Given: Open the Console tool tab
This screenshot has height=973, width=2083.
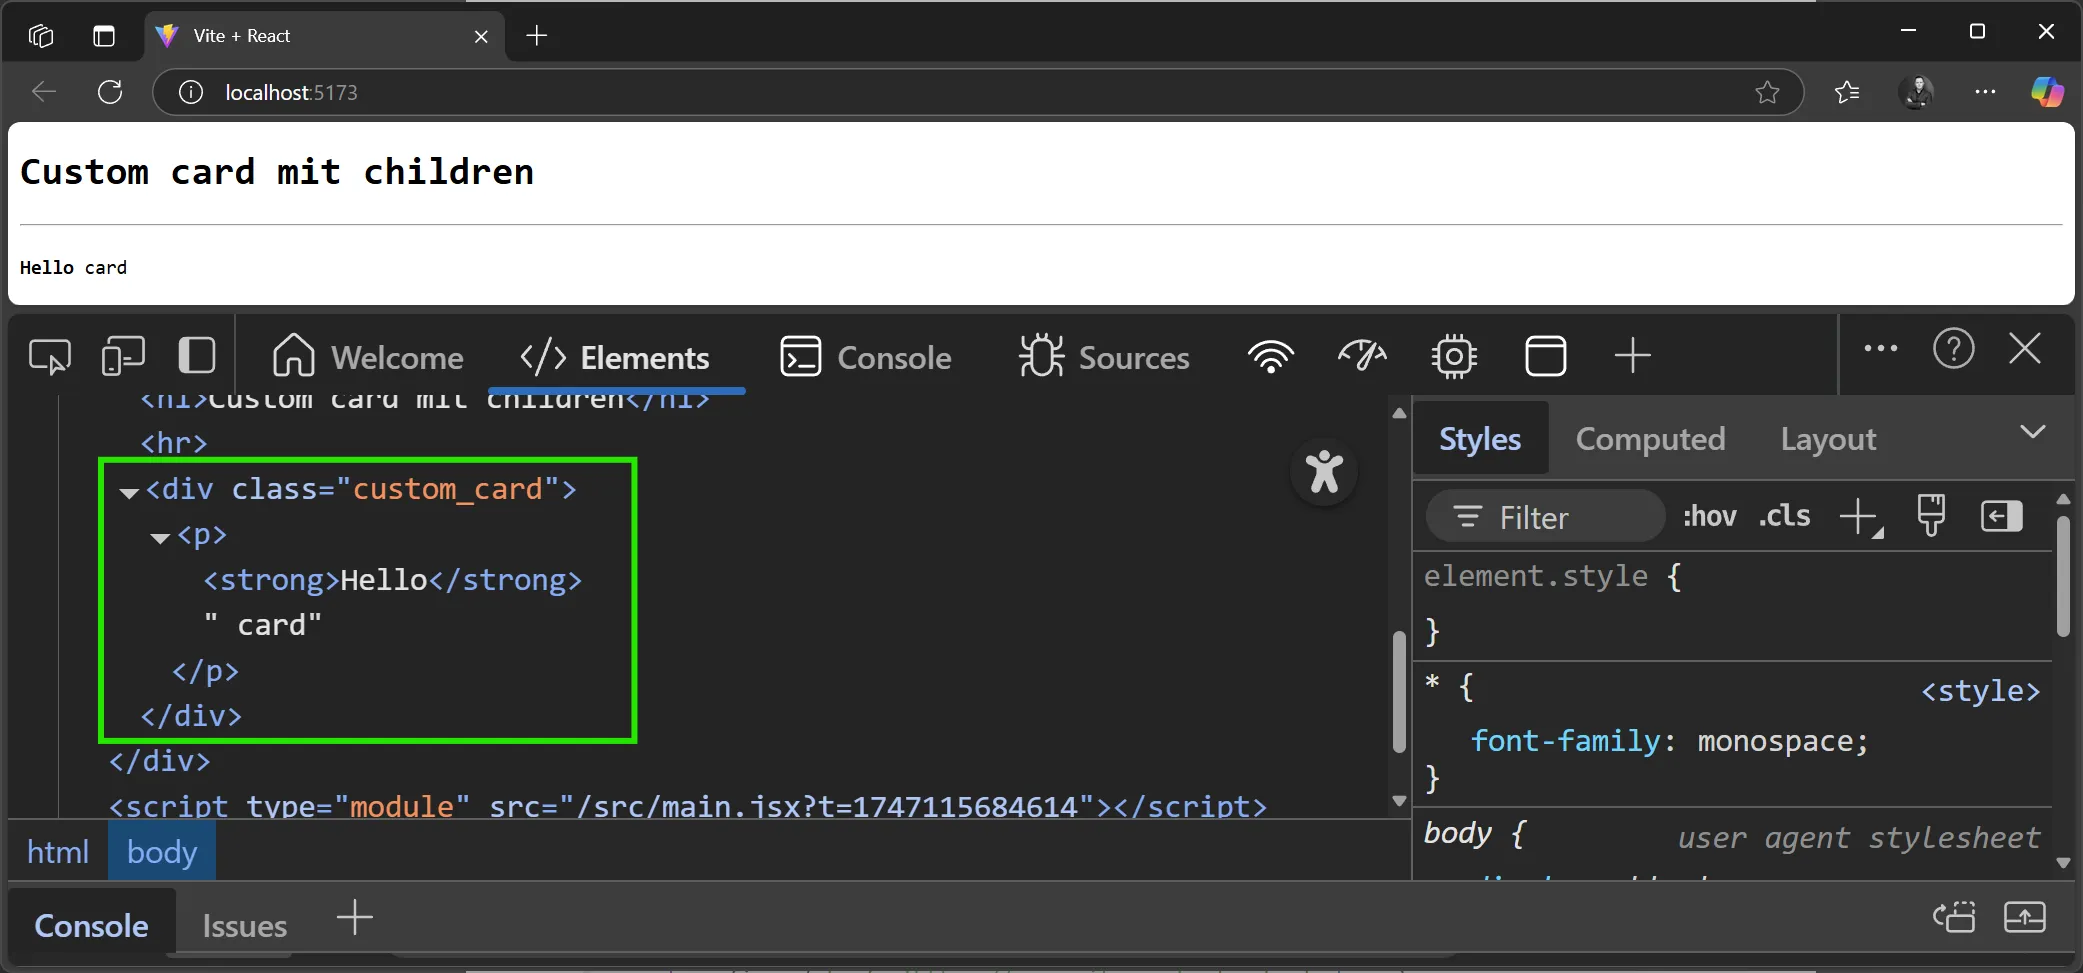Looking at the screenshot, I should tap(866, 357).
